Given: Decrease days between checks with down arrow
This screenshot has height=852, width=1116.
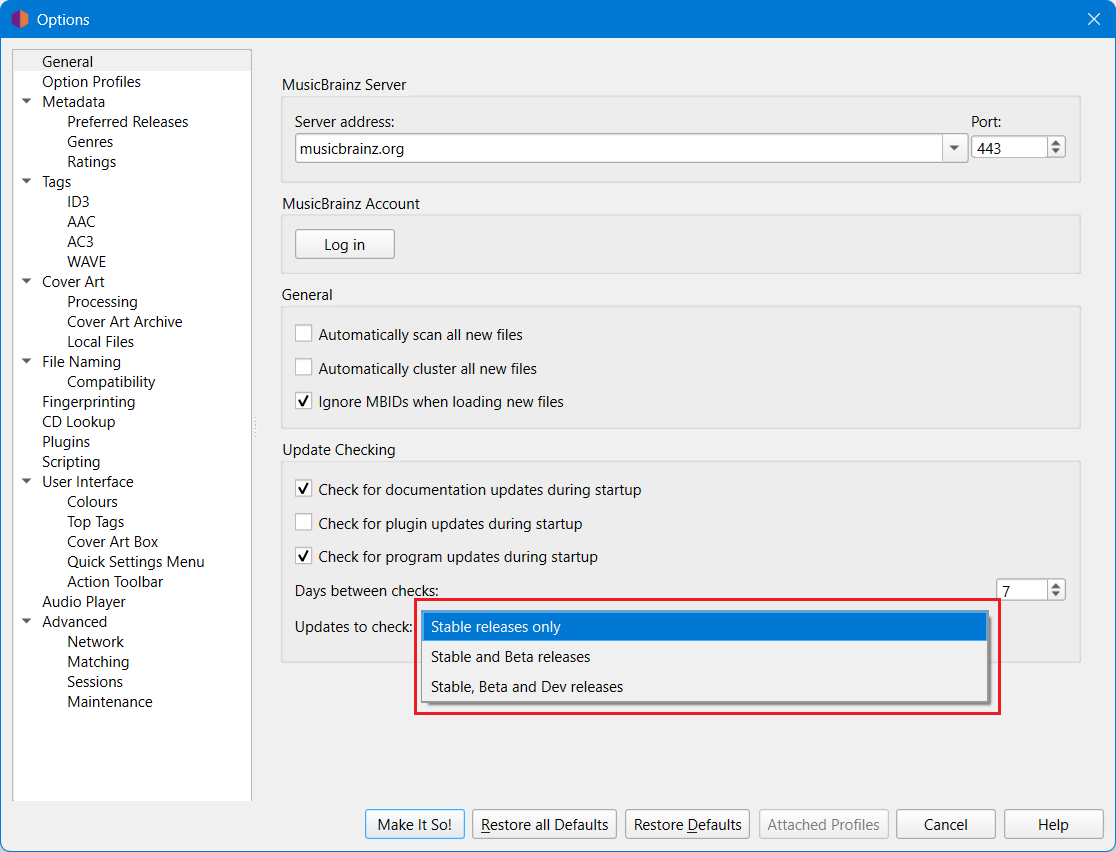Looking at the screenshot, I should pyautogui.click(x=1056, y=595).
